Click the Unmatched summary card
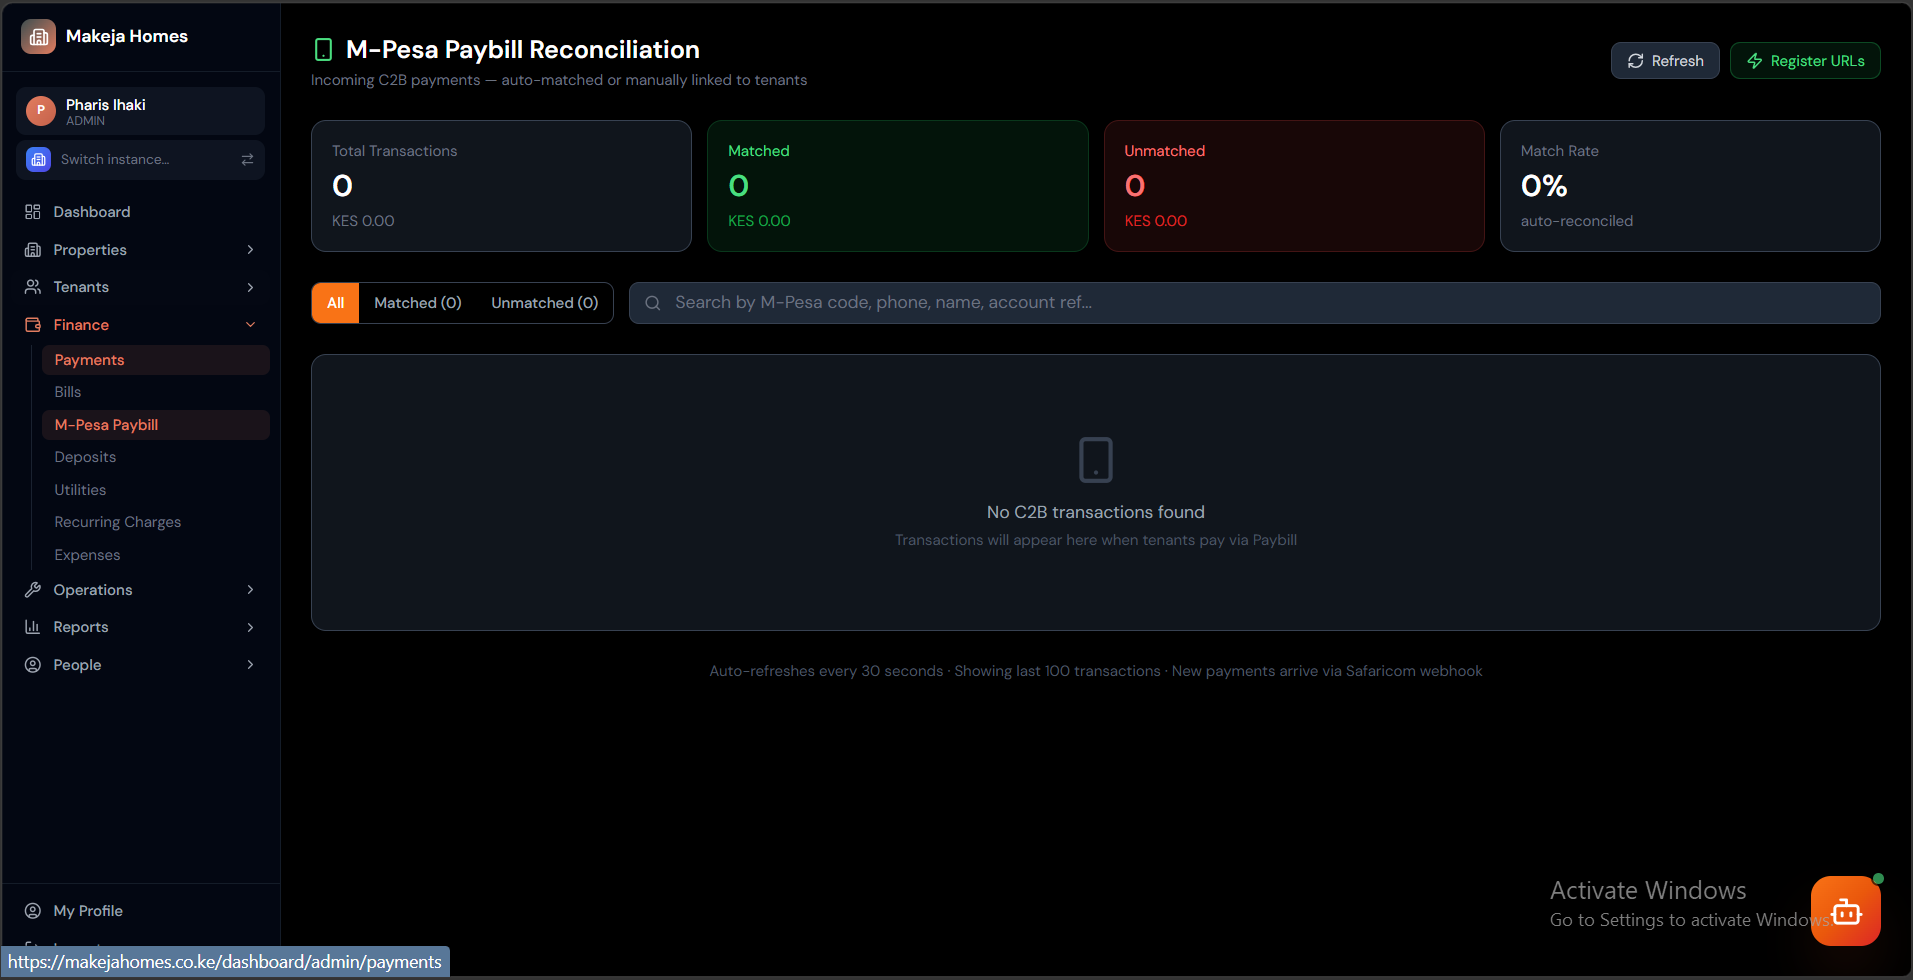The image size is (1913, 980). 1294,186
